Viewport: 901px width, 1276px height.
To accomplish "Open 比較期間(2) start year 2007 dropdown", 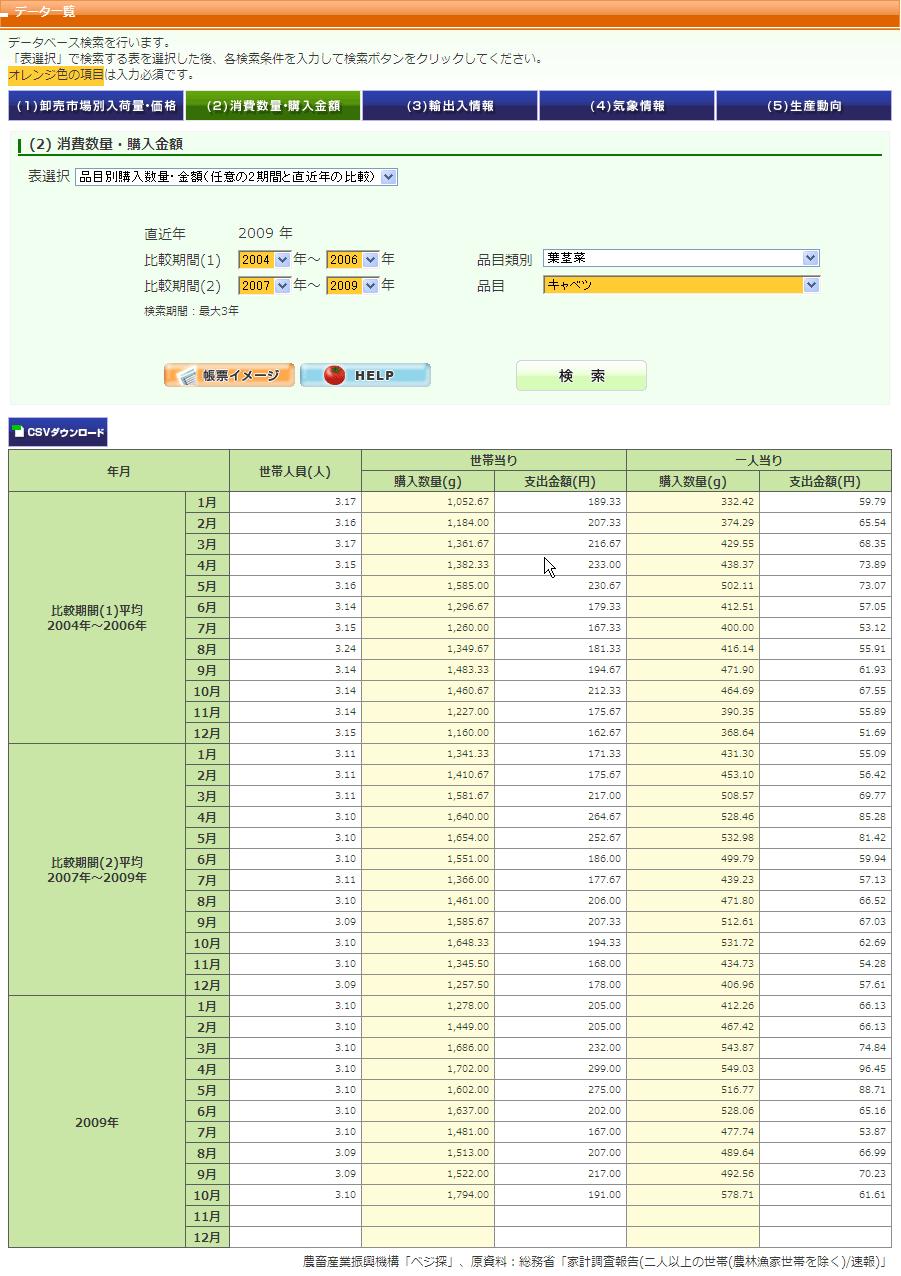I will coord(265,285).
